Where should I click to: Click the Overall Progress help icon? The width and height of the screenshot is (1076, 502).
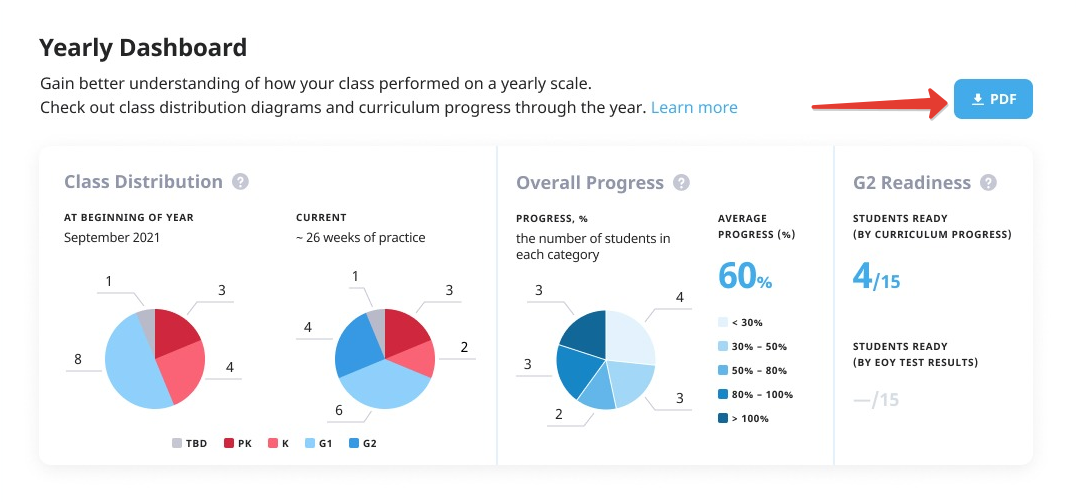click(x=682, y=182)
